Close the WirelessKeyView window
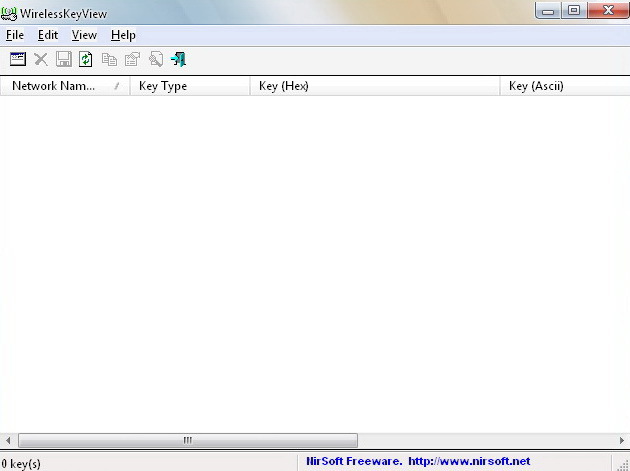The image size is (630, 471). [x=608, y=10]
